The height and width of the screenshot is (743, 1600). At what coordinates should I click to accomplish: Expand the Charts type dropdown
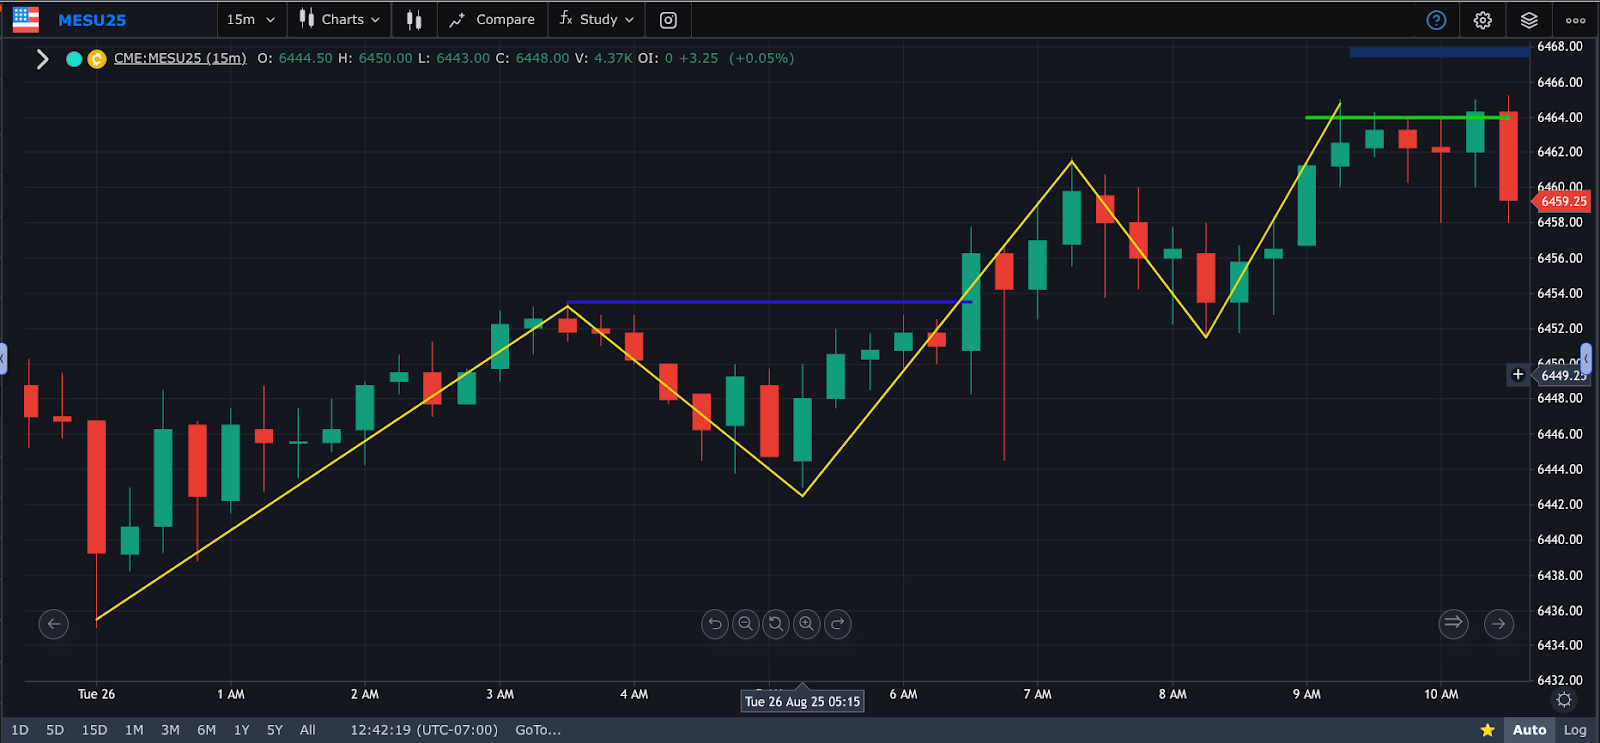[340, 20]
